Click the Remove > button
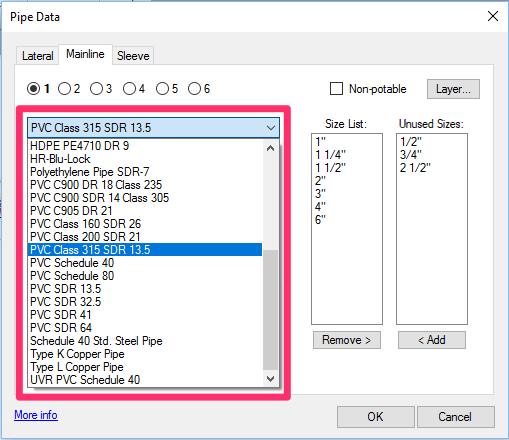Viewport: 509px width, 440px height. pos(347,340)
